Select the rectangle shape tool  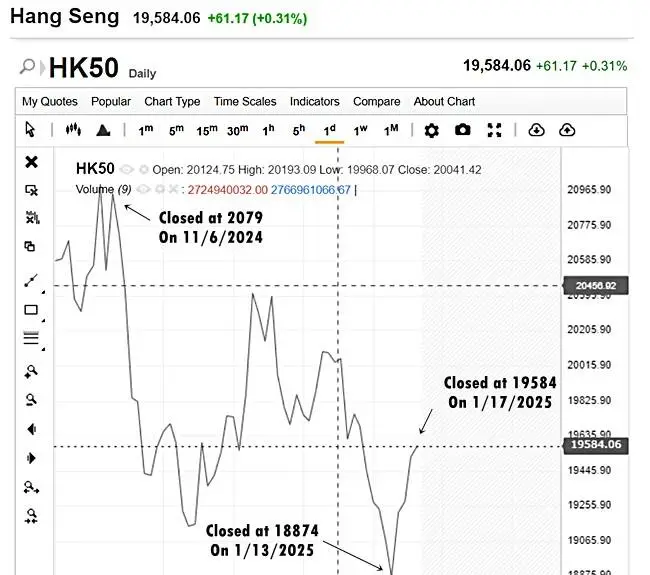click(x=31, y=310)
